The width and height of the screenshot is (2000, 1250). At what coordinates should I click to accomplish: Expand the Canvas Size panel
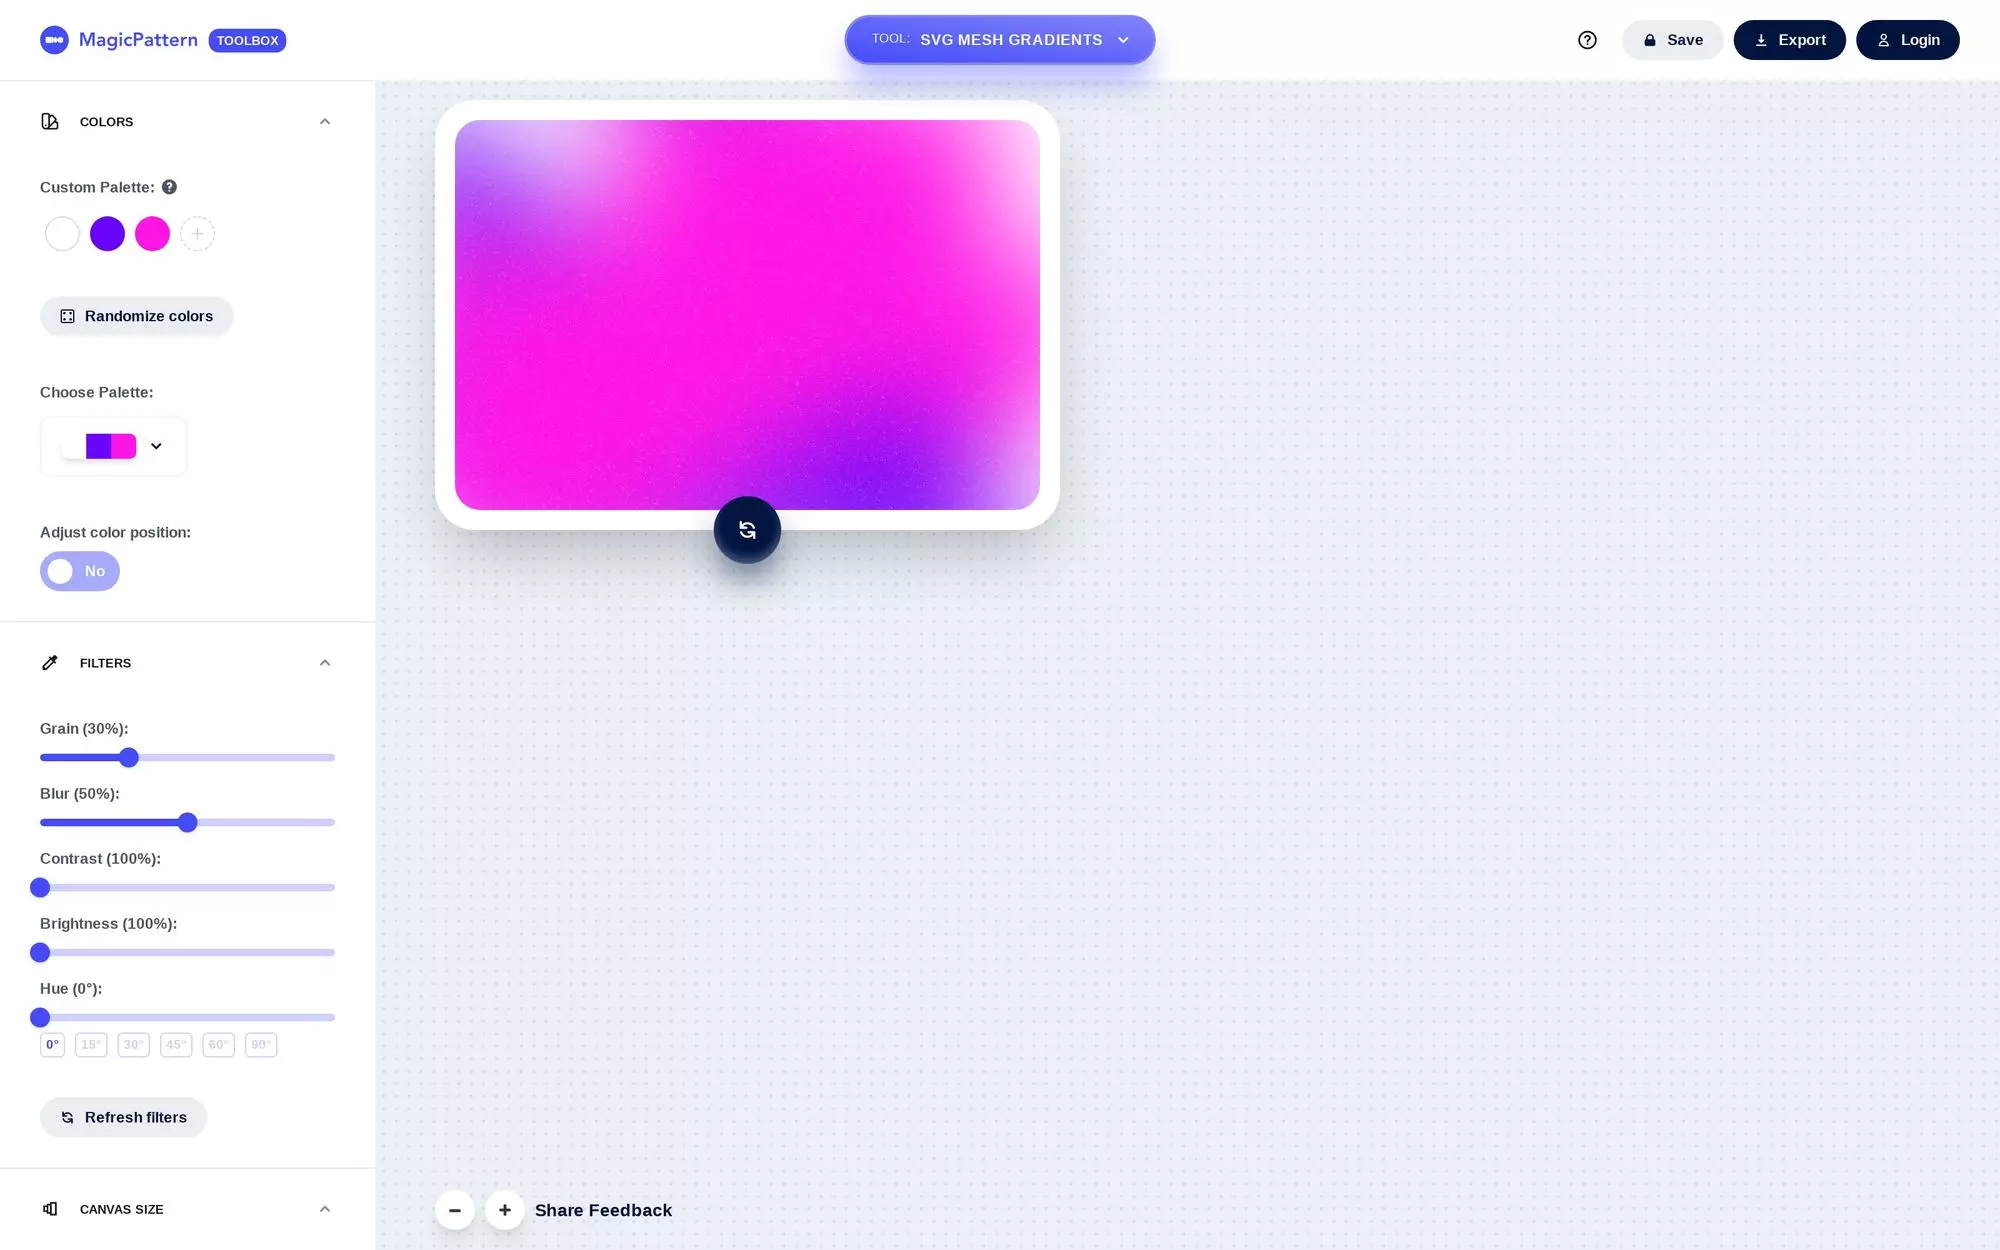coord(325,1208)
